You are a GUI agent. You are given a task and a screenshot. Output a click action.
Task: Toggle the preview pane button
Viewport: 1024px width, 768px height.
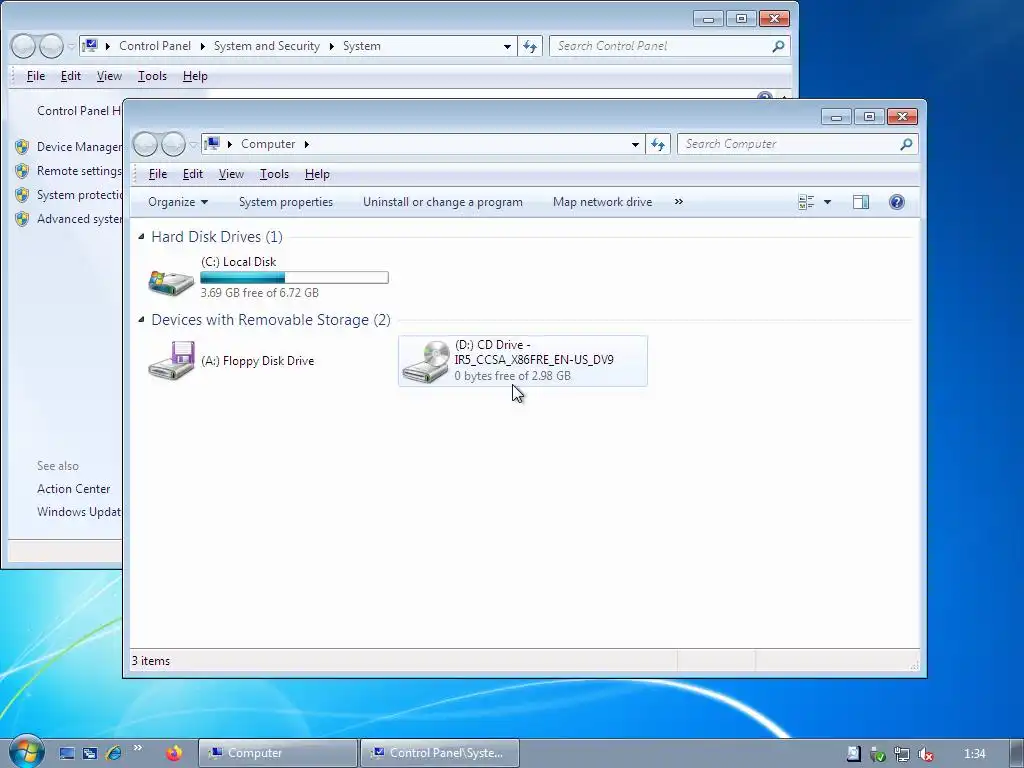[861, 202]
